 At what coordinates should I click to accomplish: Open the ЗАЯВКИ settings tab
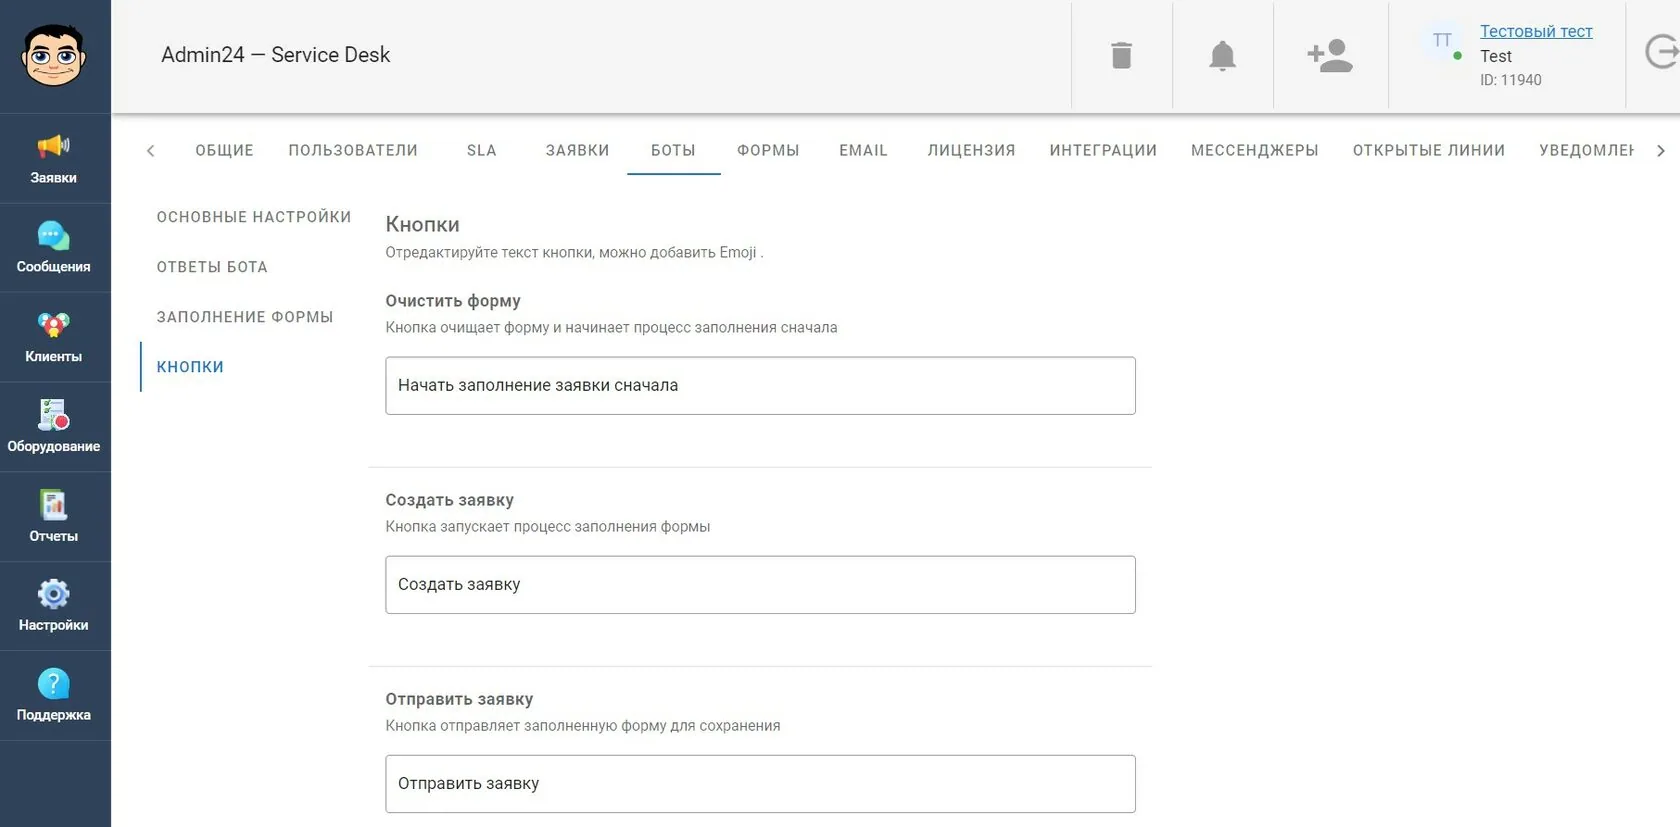point(577,150)
